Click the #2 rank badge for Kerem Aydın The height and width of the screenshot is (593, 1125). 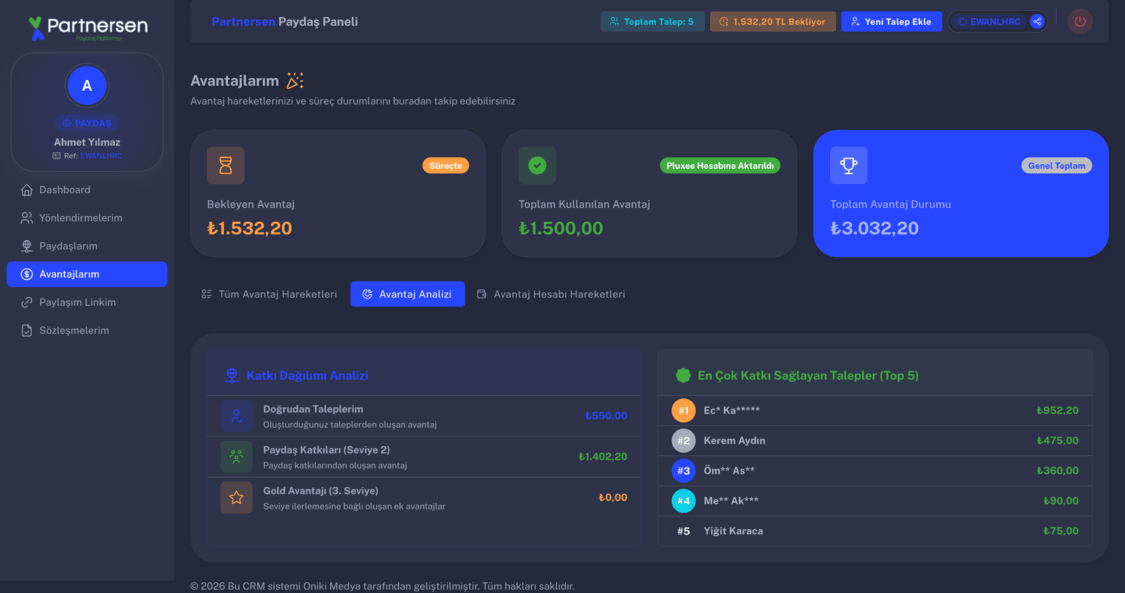point(683,441)
